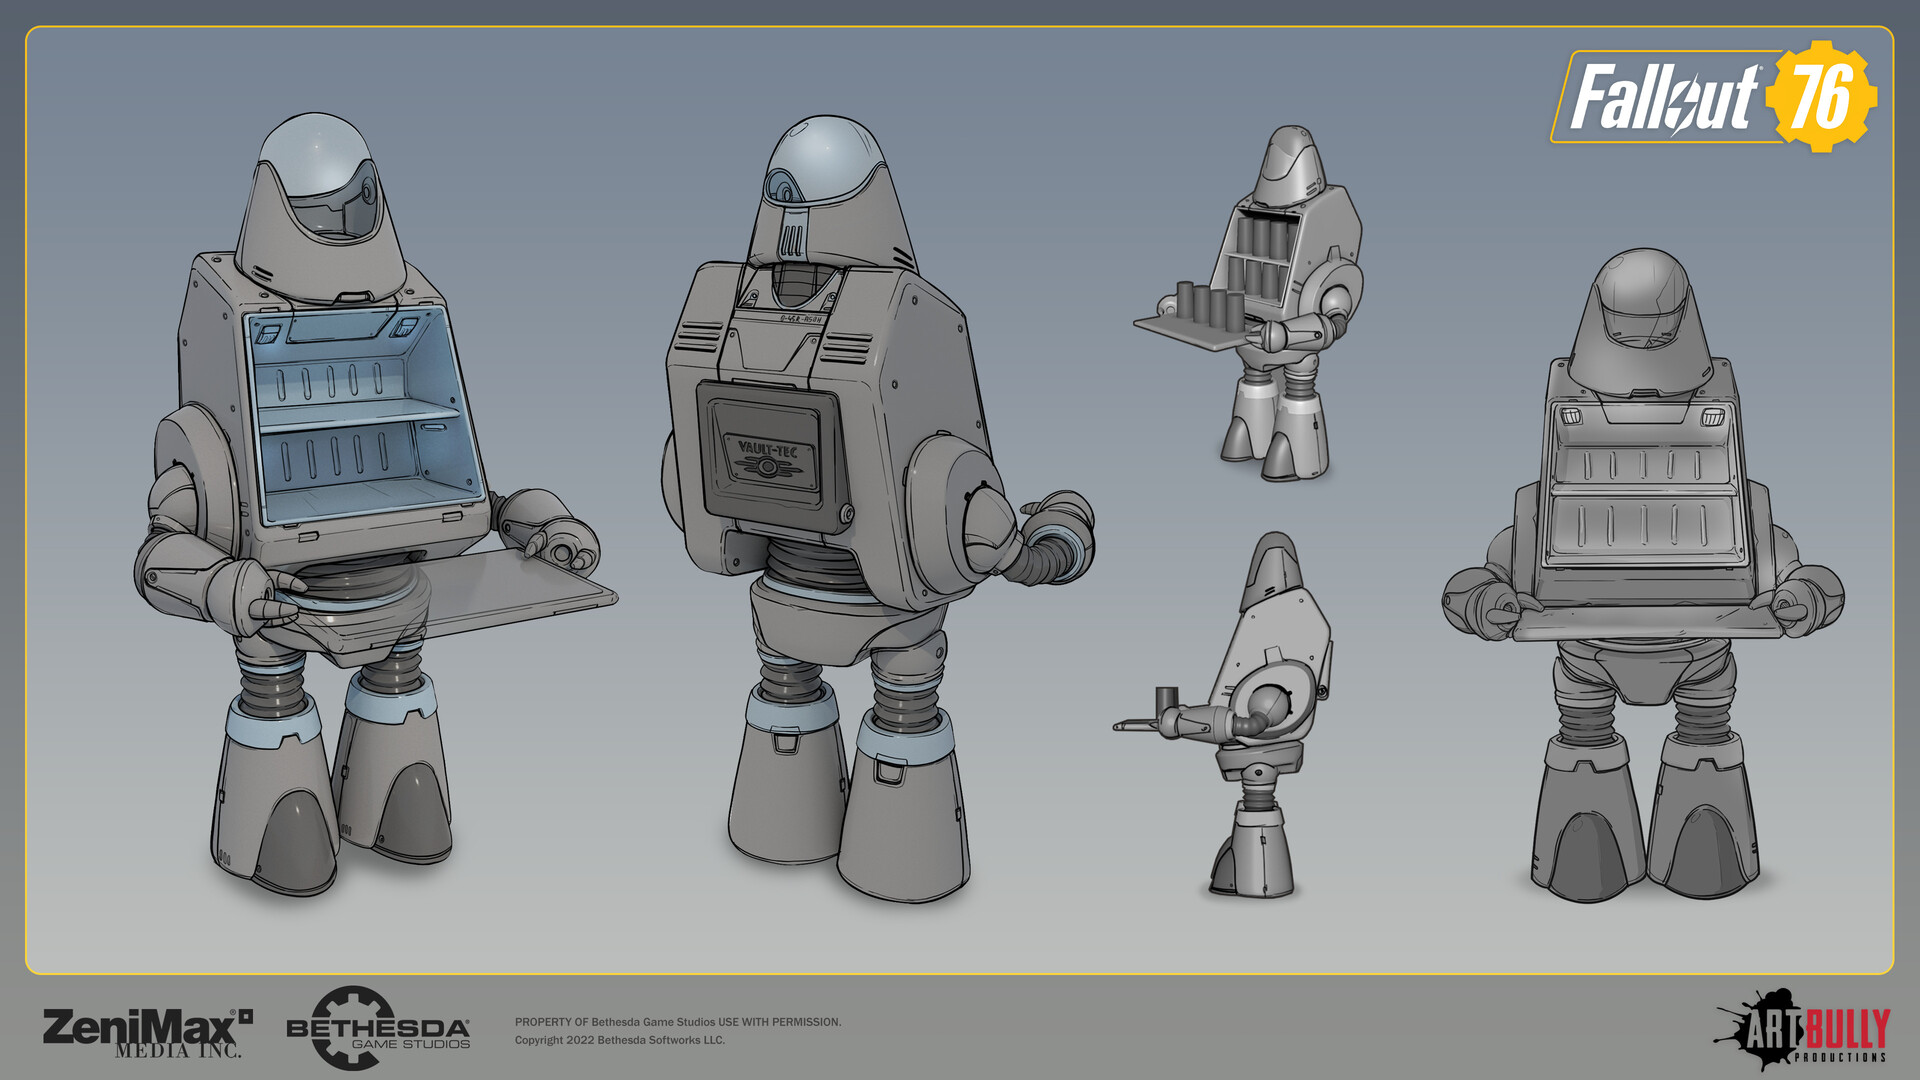Screen dimensions: 1920x1080
Task: Click the Fallout 76 logo
Action: pos(1713,97)
